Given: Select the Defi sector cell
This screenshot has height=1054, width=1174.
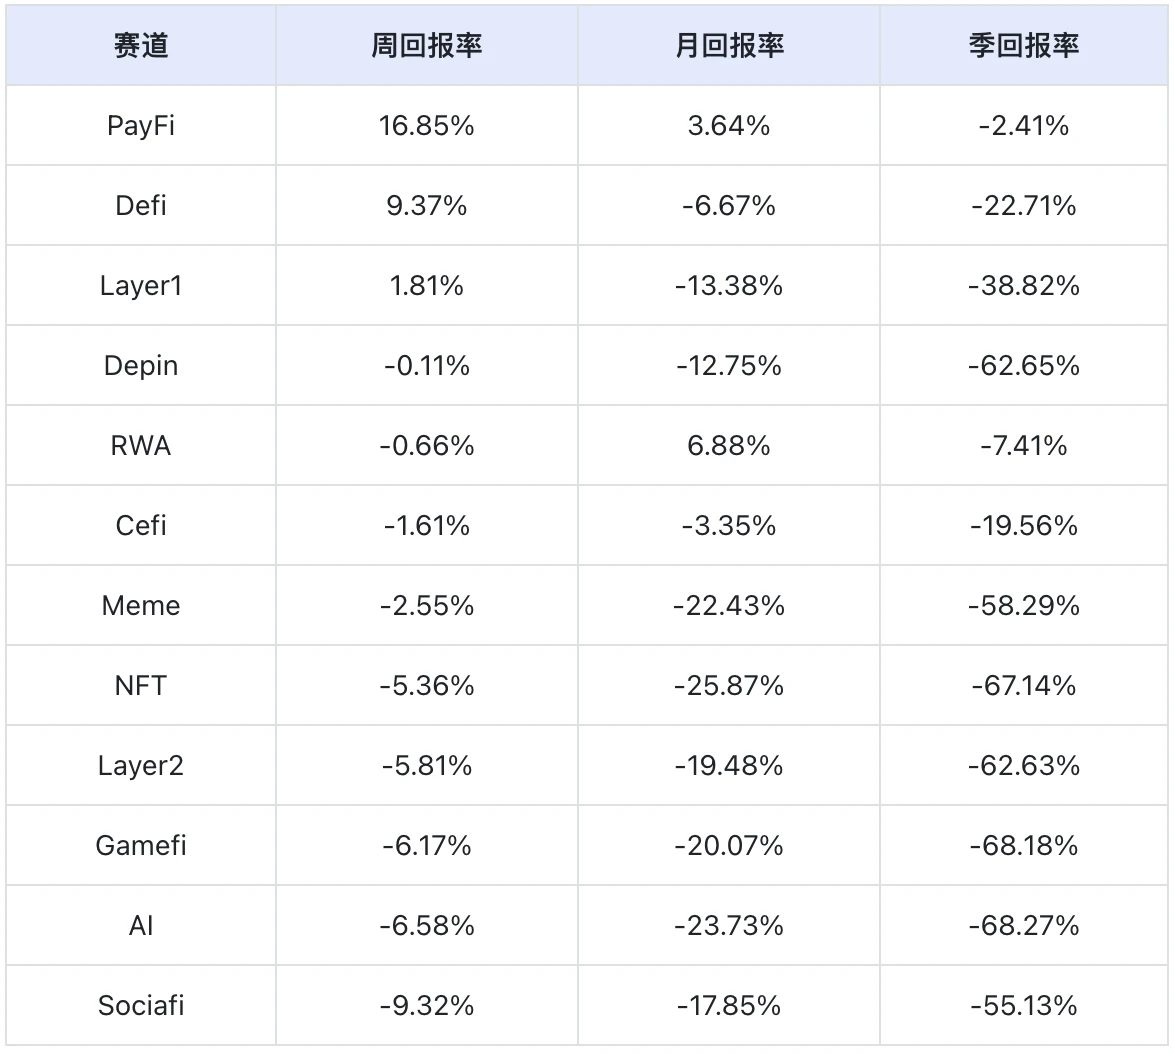Looking at the screenshot, I should (x=141, y=206).
